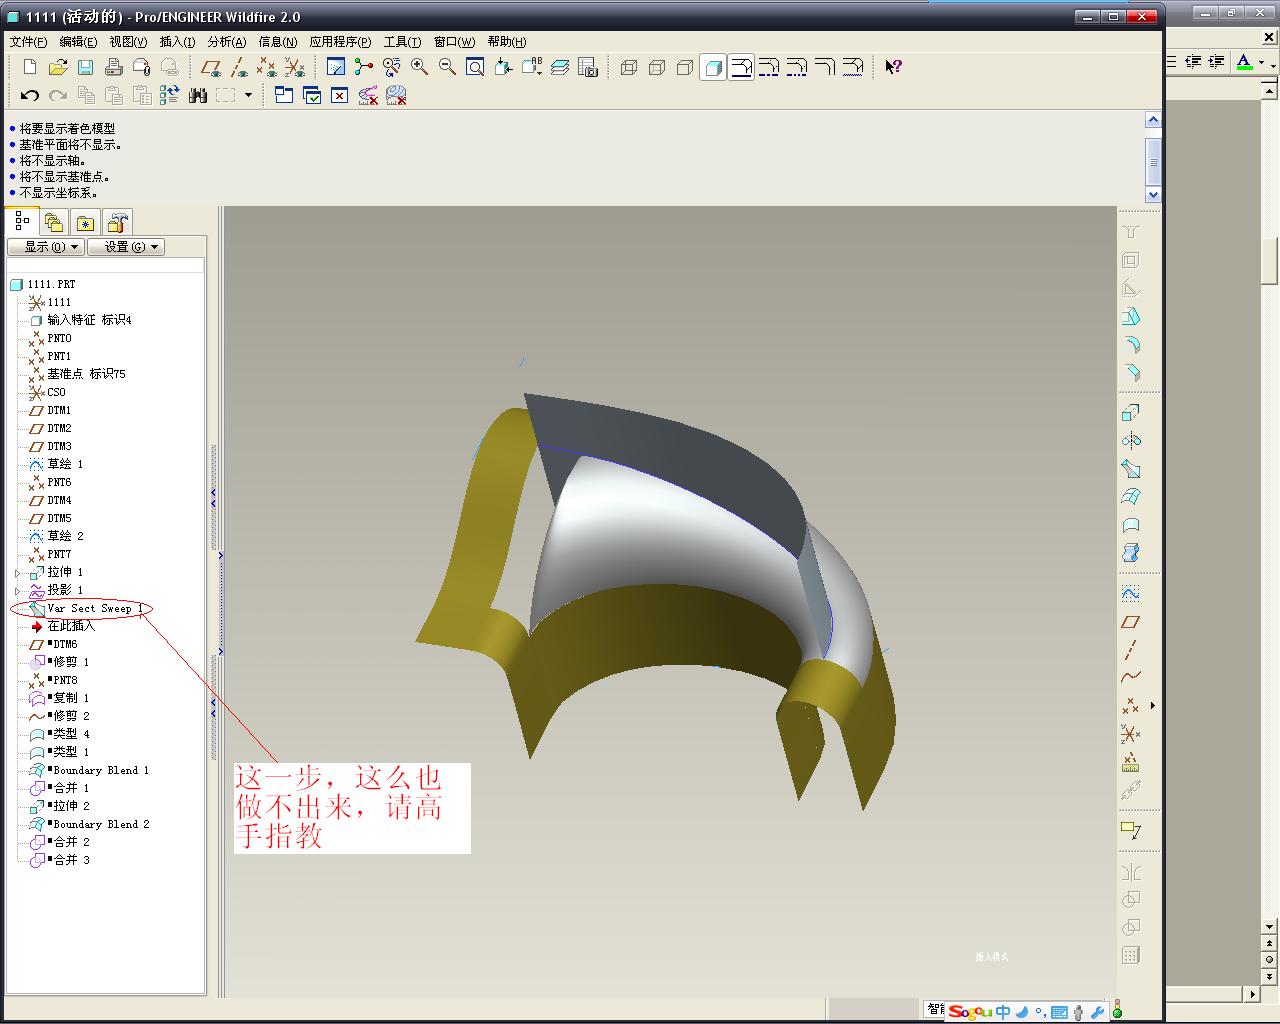
Task: Select the Round tool in feature toolbar
Action: point(1131,345)
